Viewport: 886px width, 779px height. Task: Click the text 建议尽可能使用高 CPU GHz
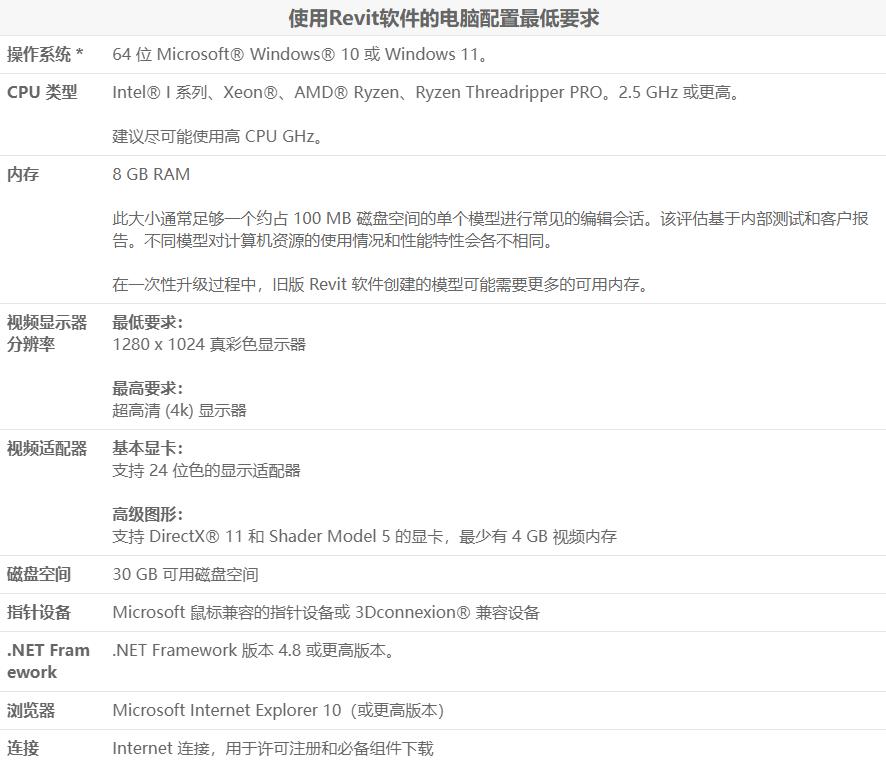click(x=218, y=136)
